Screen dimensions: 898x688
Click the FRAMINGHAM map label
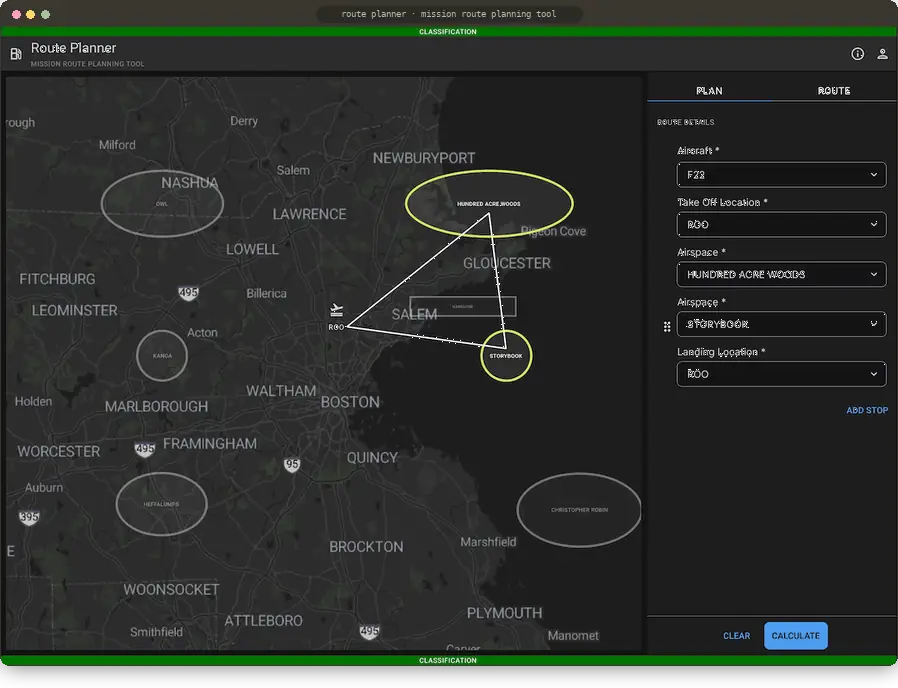pyautogui.click(x=210, y=443)
